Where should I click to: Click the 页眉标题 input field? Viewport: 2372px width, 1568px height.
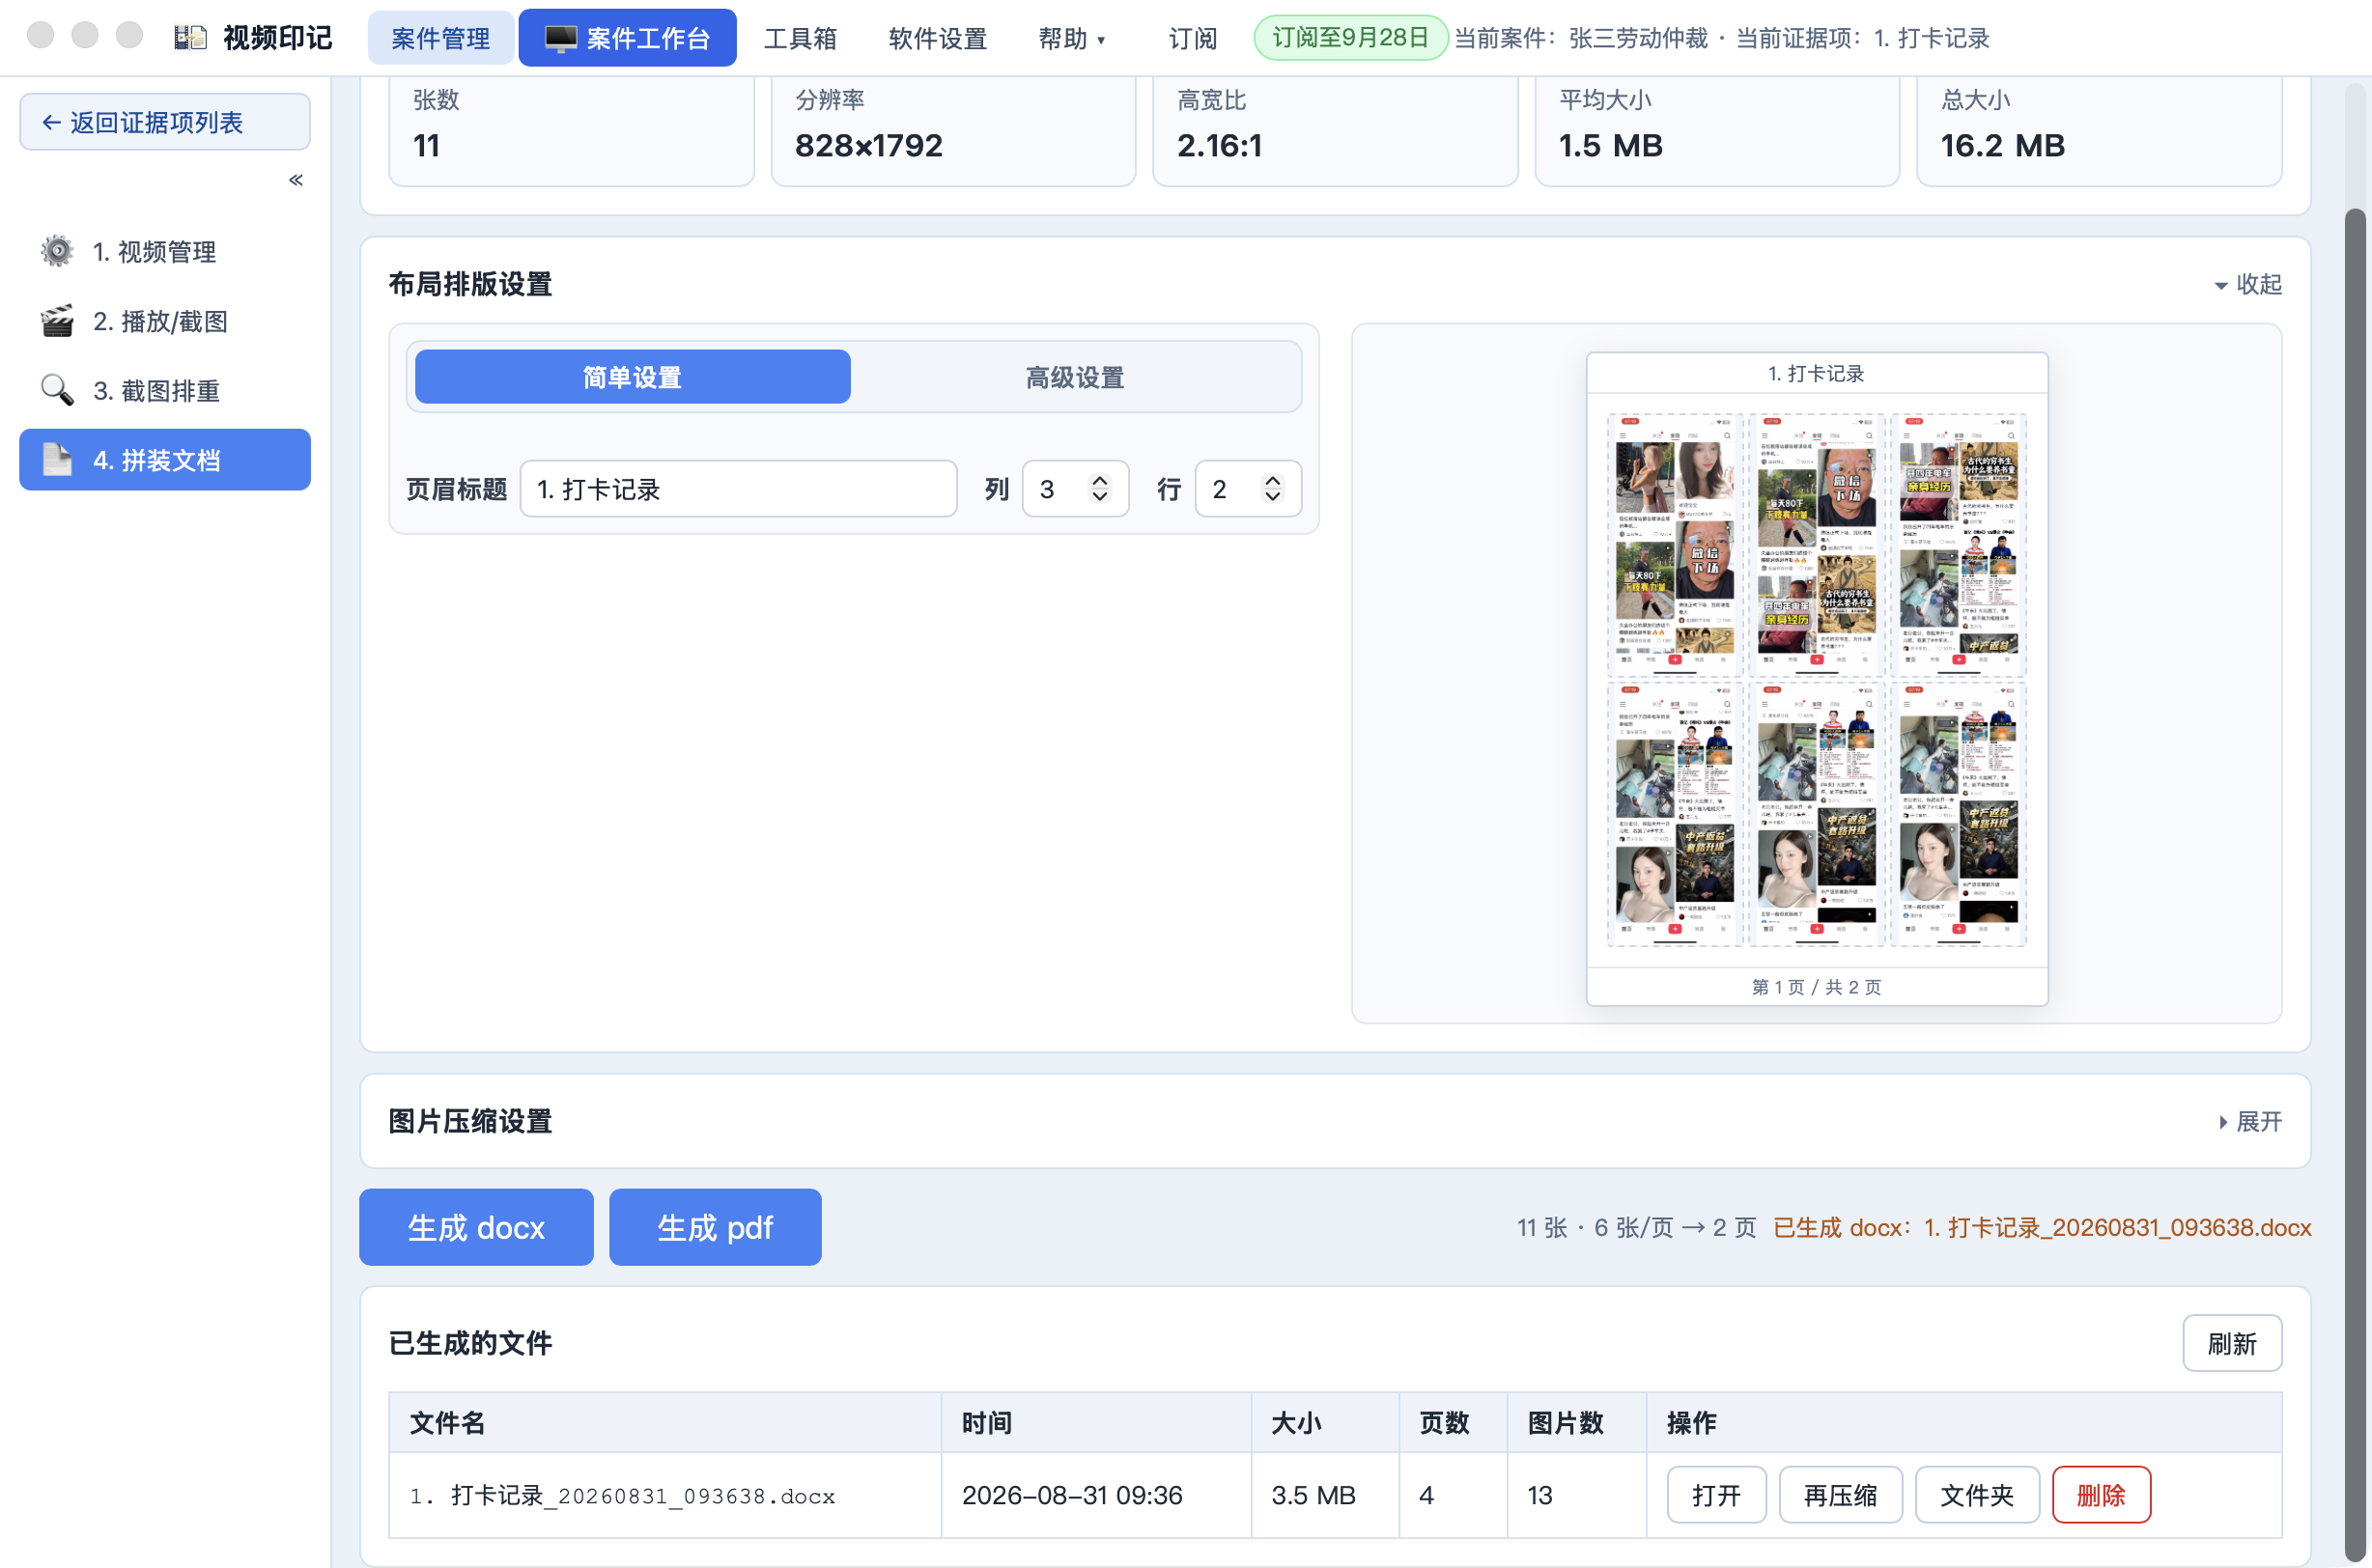pyautogui.click(x=738, y=489)
